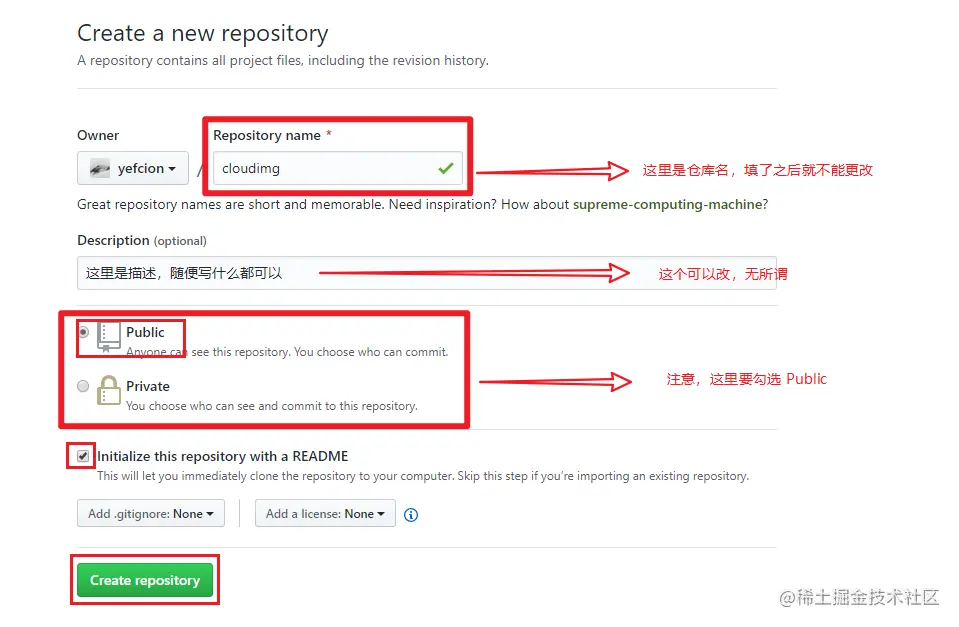Click the Private repository lock icon
This screenshot has width=959, height=627.
tap(108, 390)
